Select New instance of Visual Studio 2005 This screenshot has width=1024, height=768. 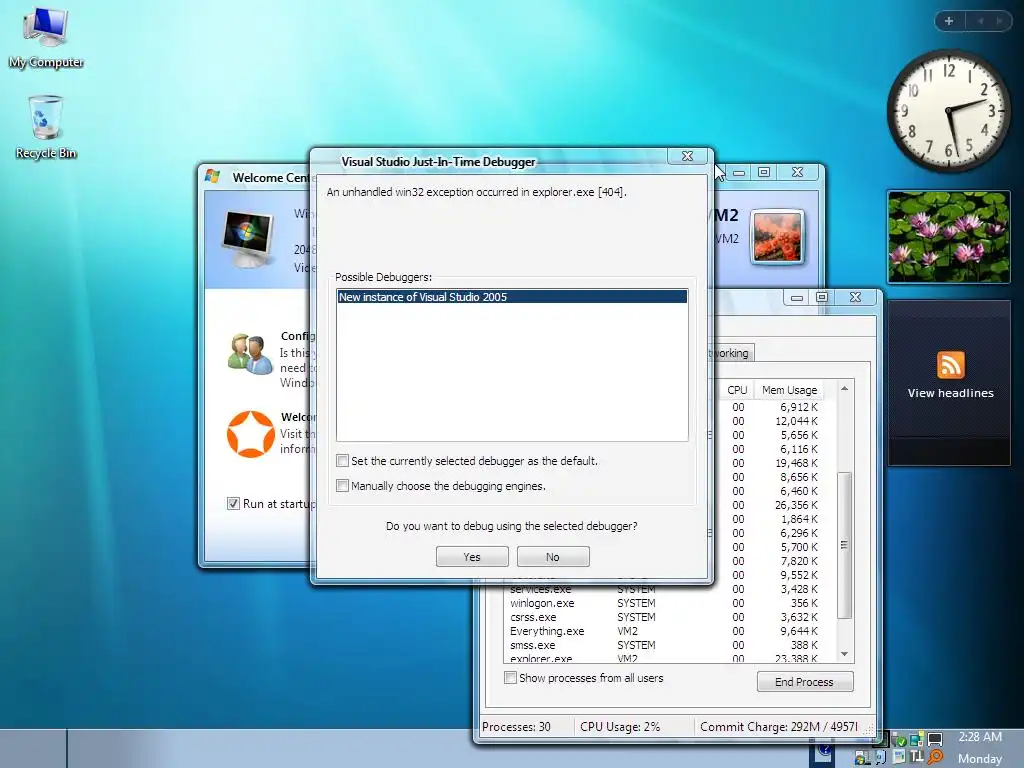pos(512,296)
